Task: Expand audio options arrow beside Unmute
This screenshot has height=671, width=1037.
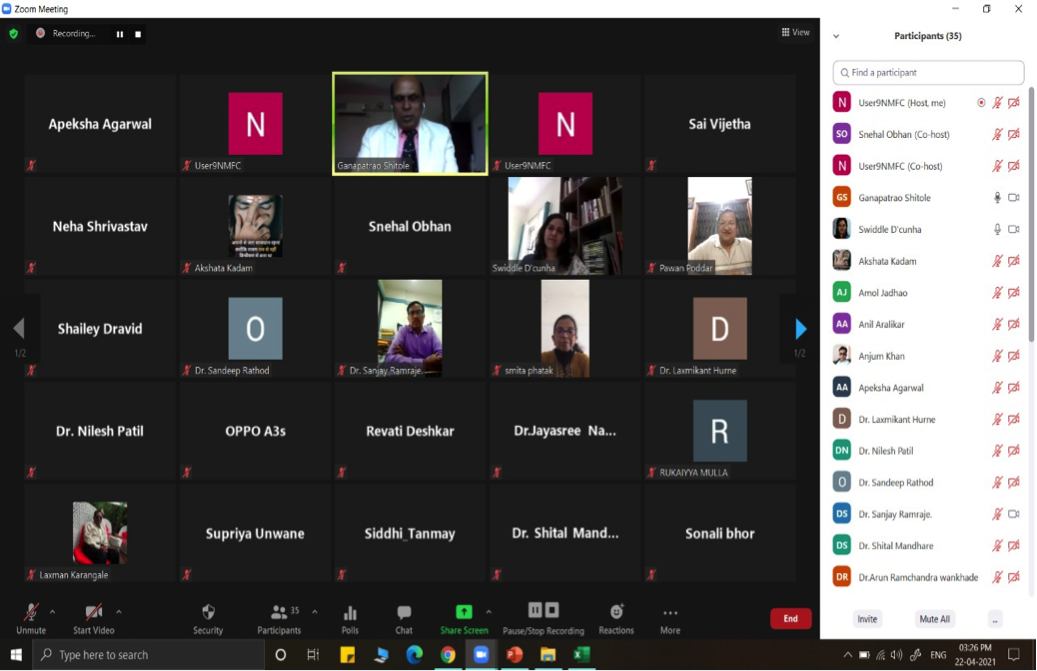Action: (53, 612)
